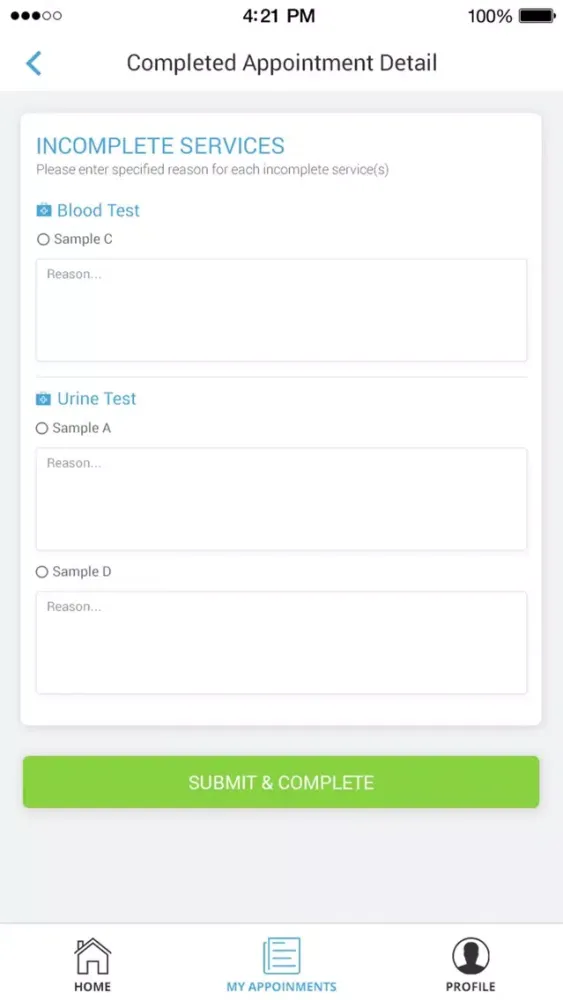Select the Sample D radio button
The width and height of the screenshot is (563, 1000).
coord(42,572)
